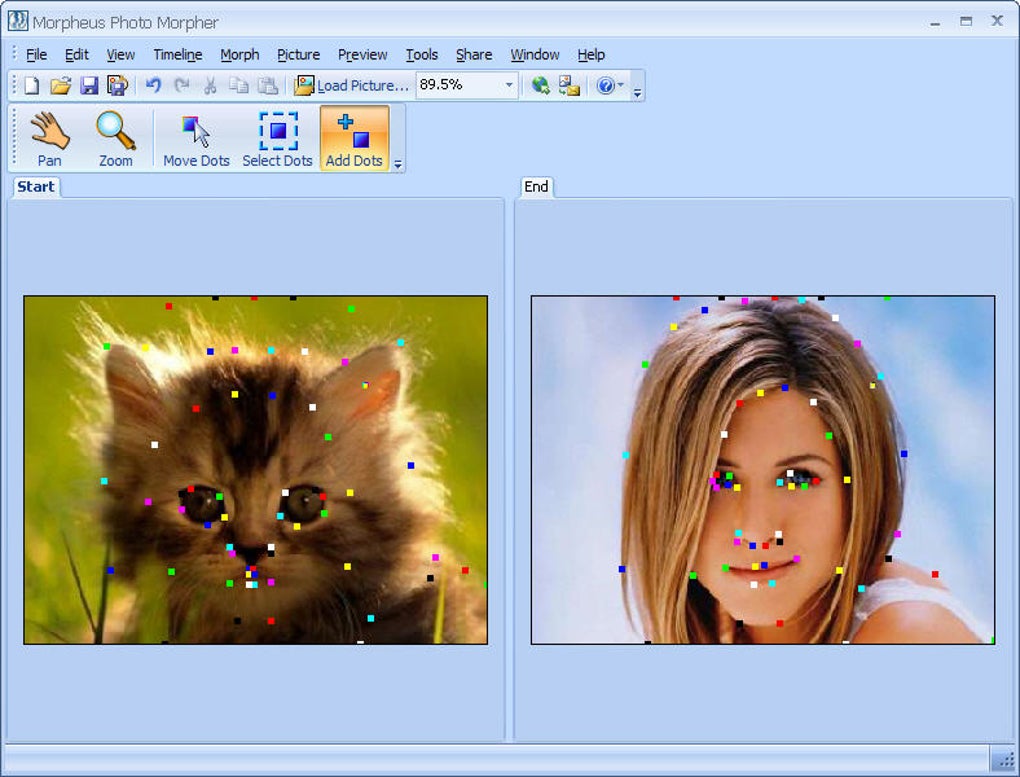Open the Tools menu

(x=422, y=55)
